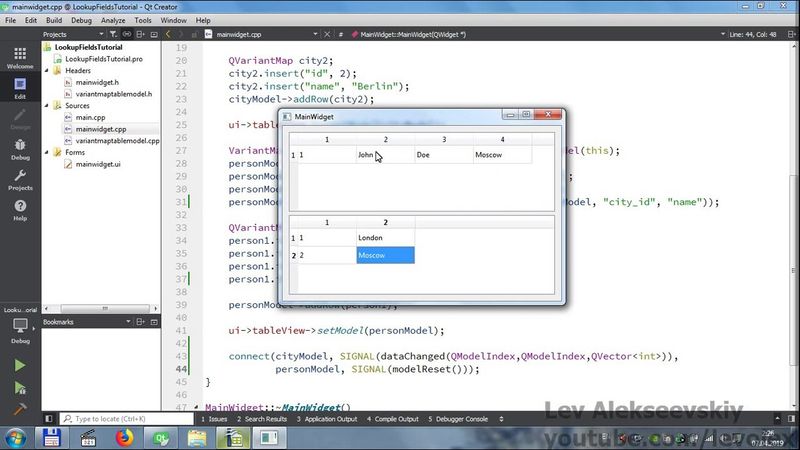This screenshot has width=800, height=450.
Task: Select the Moscow cell in lower table
Action: [x=385, y=256]
